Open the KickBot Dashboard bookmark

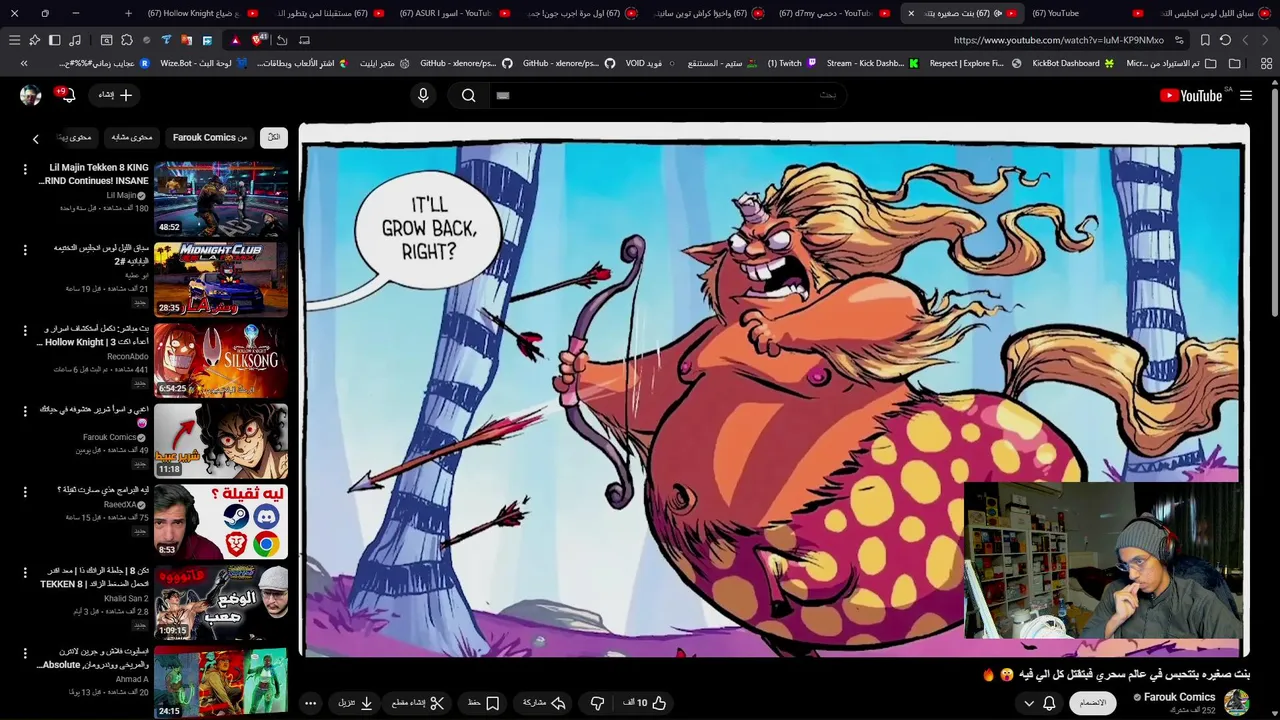pos(1073,63)
